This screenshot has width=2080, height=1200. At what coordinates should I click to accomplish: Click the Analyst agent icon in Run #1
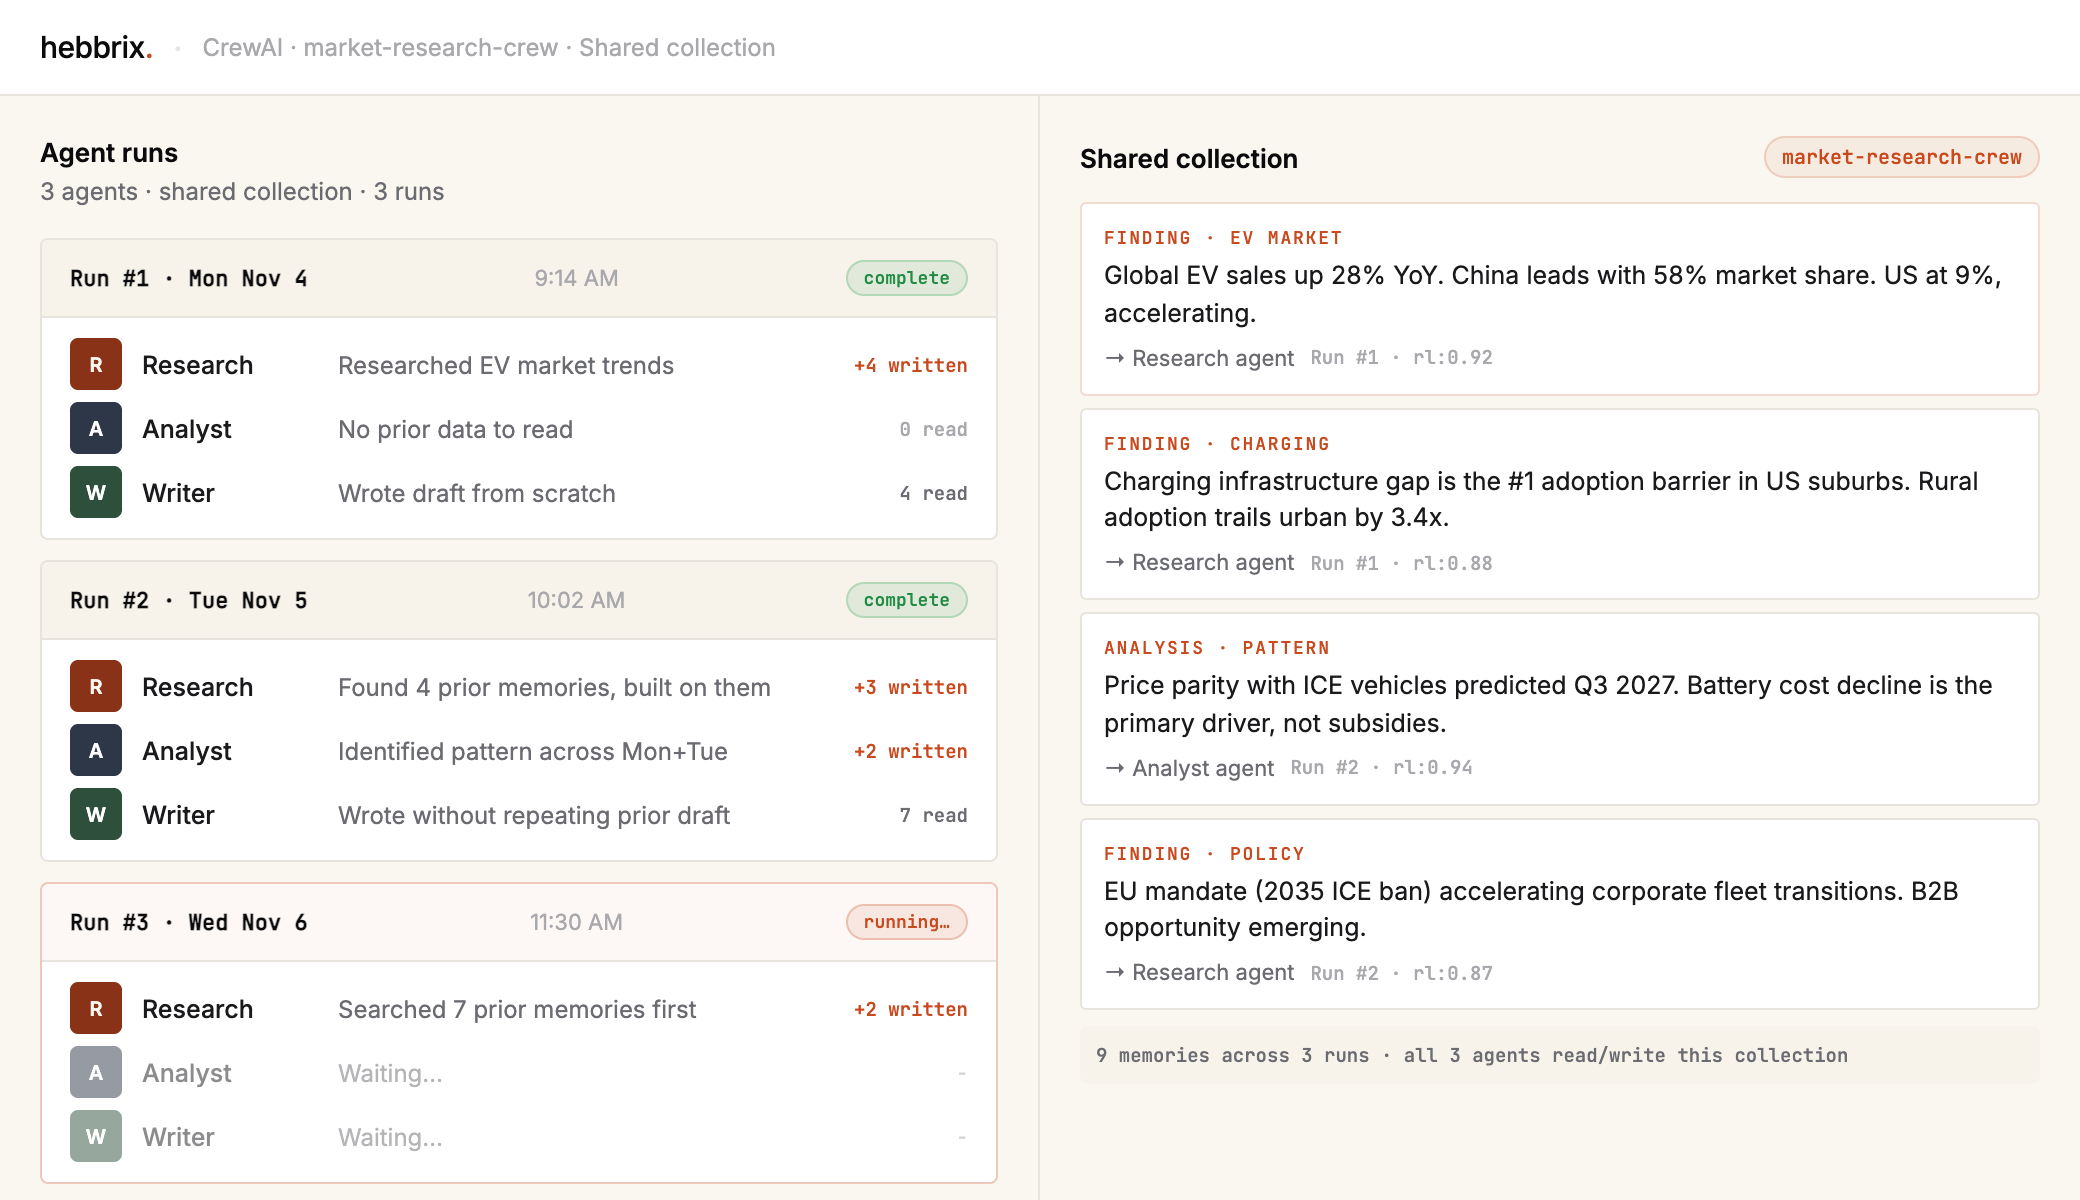(x=96, y=428)
